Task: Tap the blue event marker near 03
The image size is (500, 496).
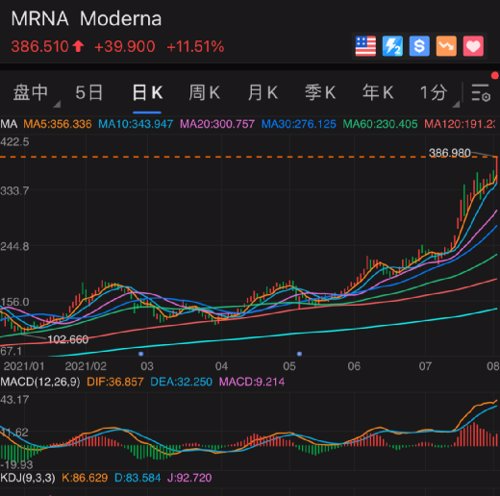Action: [x=141, y=354]
